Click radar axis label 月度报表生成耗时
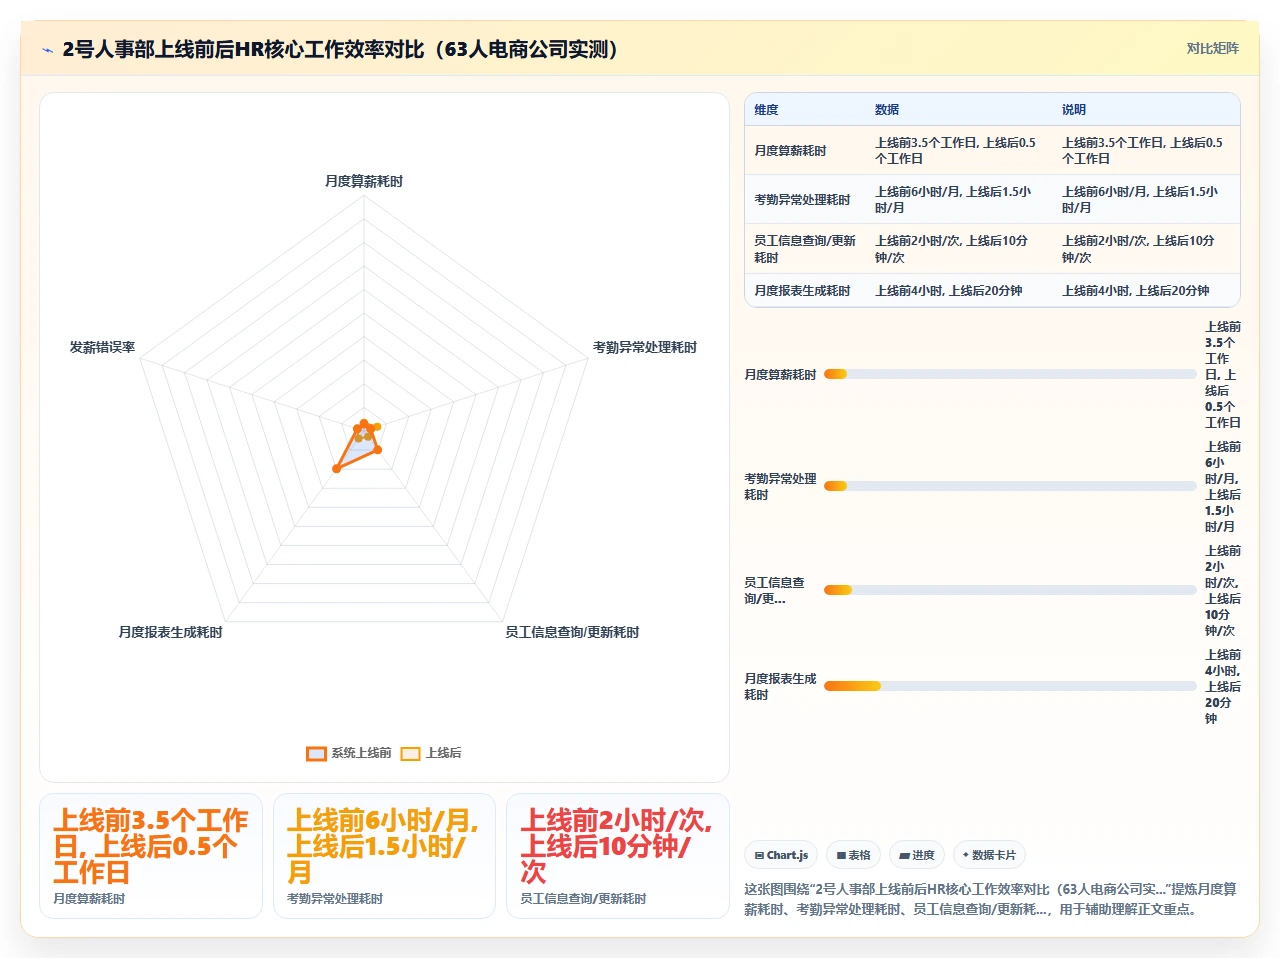 tap(170, 632)
